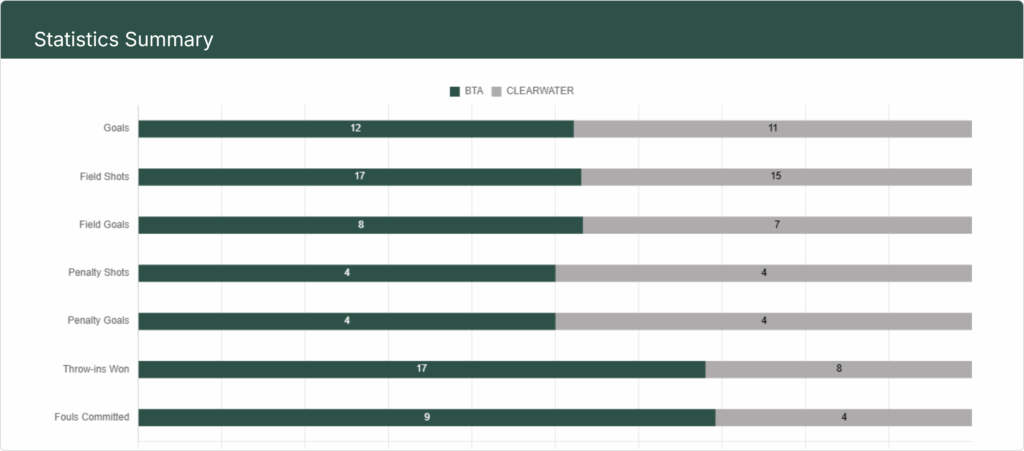Click the dark green BTA legend swatch

pyautogui.click(x=455, y=91)
